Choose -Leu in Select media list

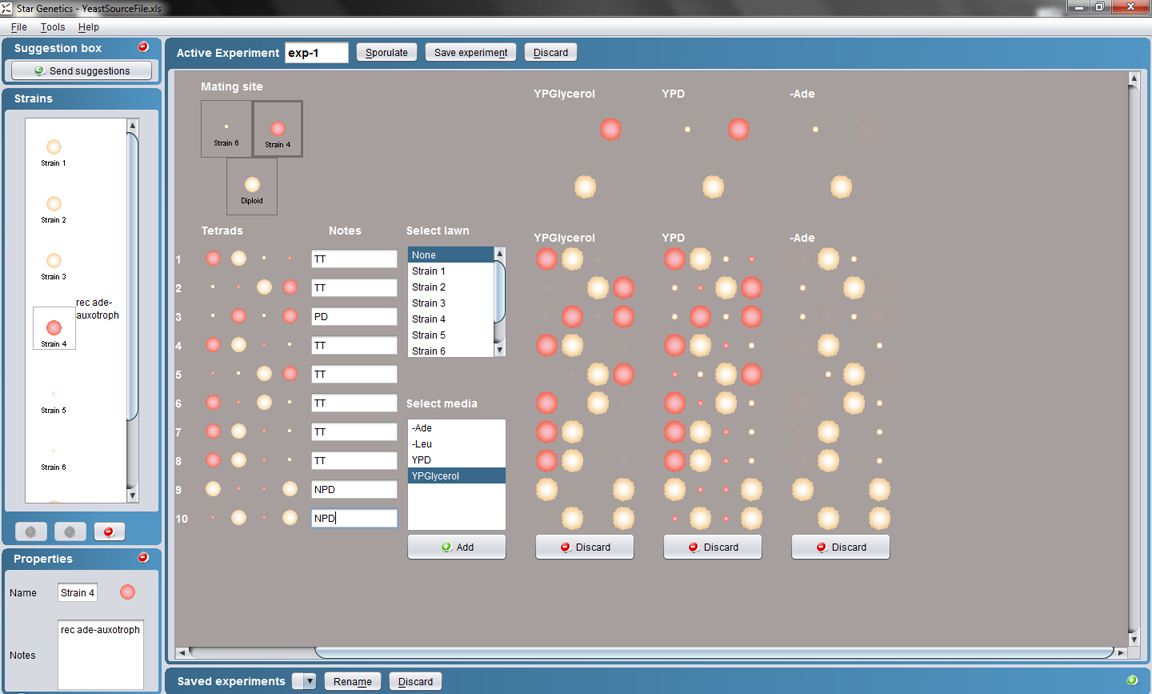point(422,444)
